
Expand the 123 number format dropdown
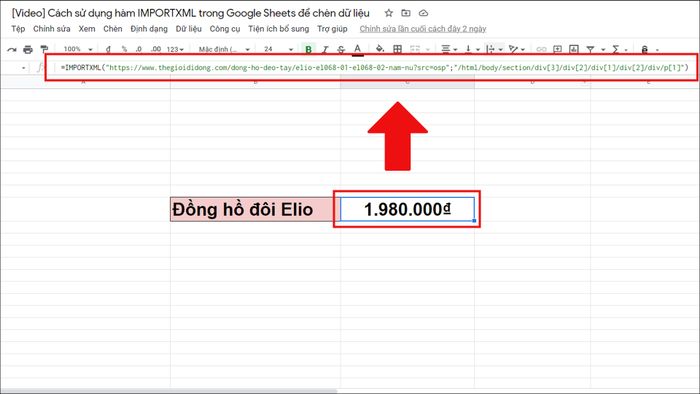[175, 49]
